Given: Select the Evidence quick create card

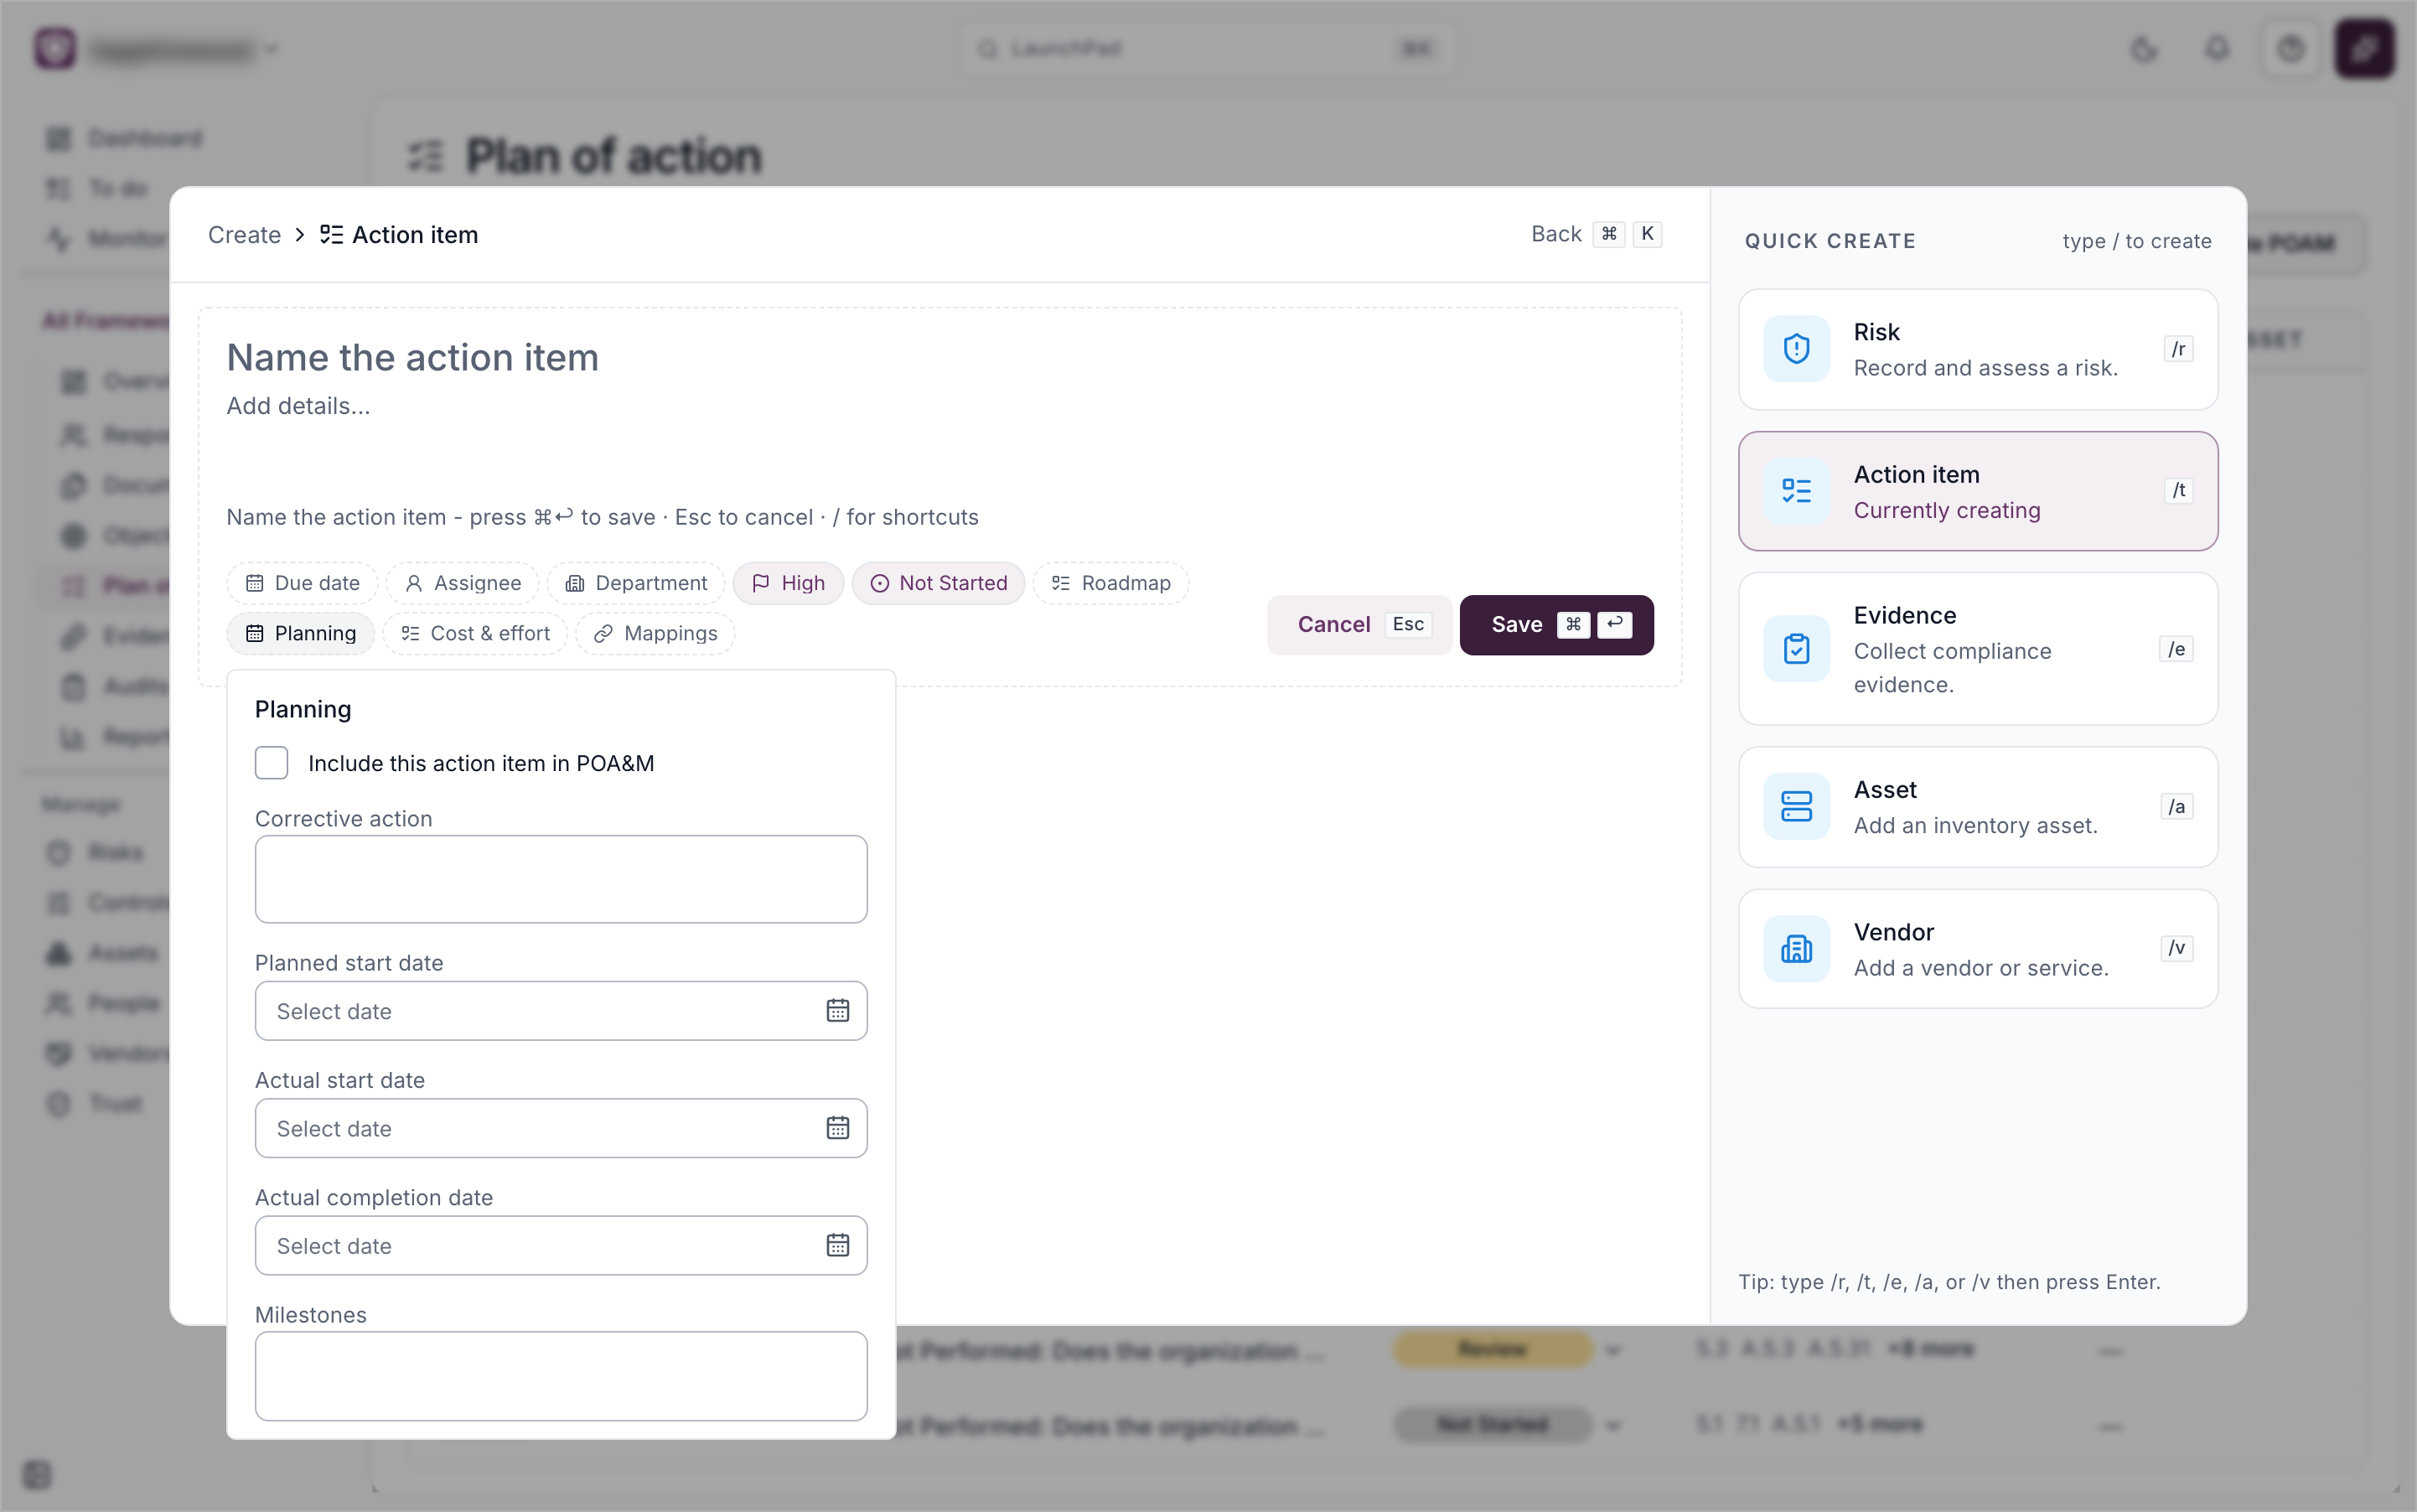Looking at the screenshot, I should (x=1977, y=649).
